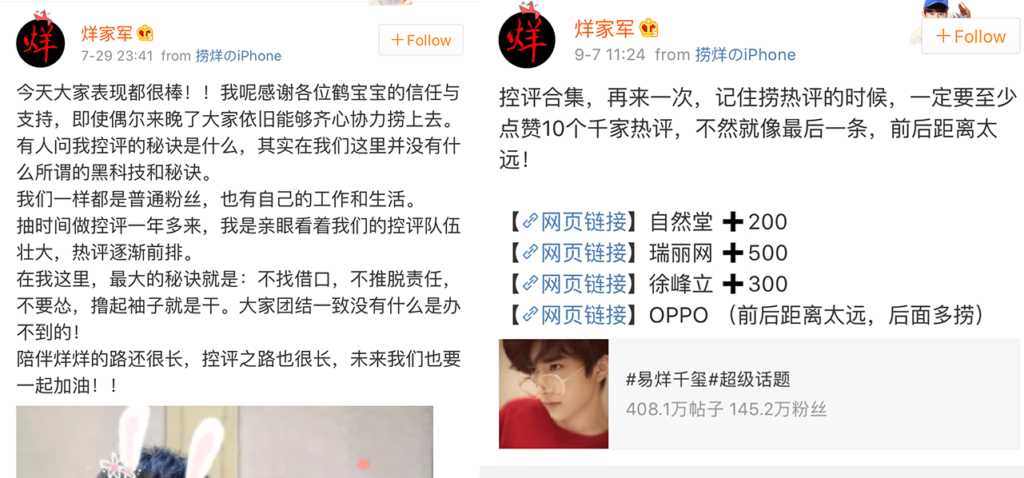This screenshot has height=478, width=1024.
Task: Open 捞烊のiPhone source on right post
Action: coord(745,55)
